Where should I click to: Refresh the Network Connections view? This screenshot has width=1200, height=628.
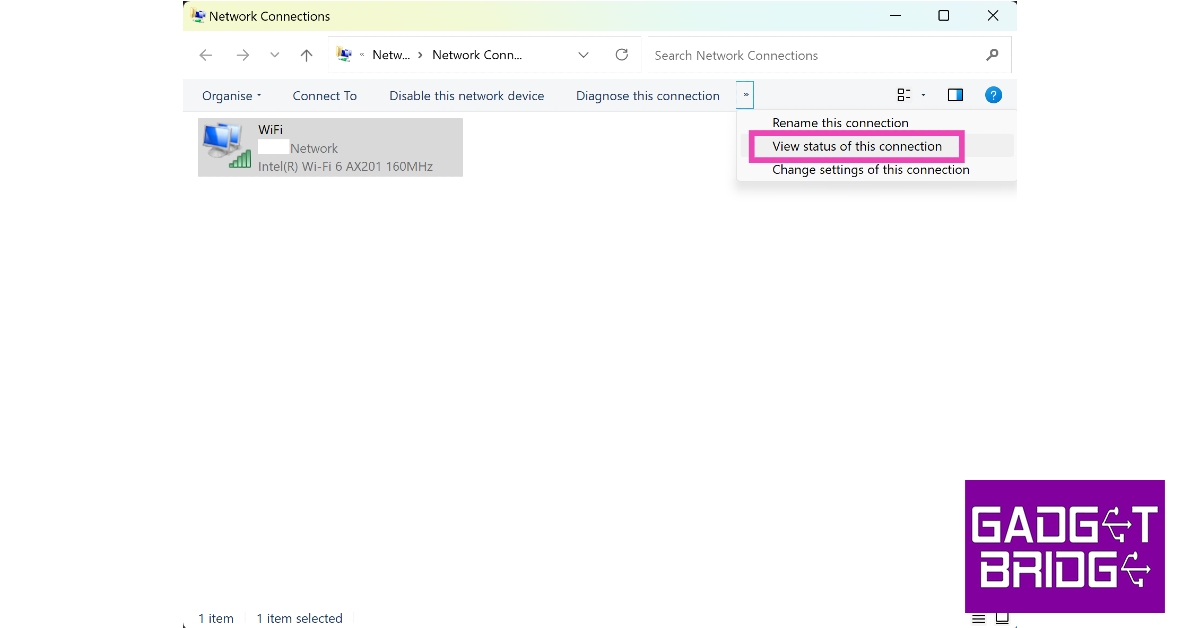pyautogui.click(x=622, y=55)
